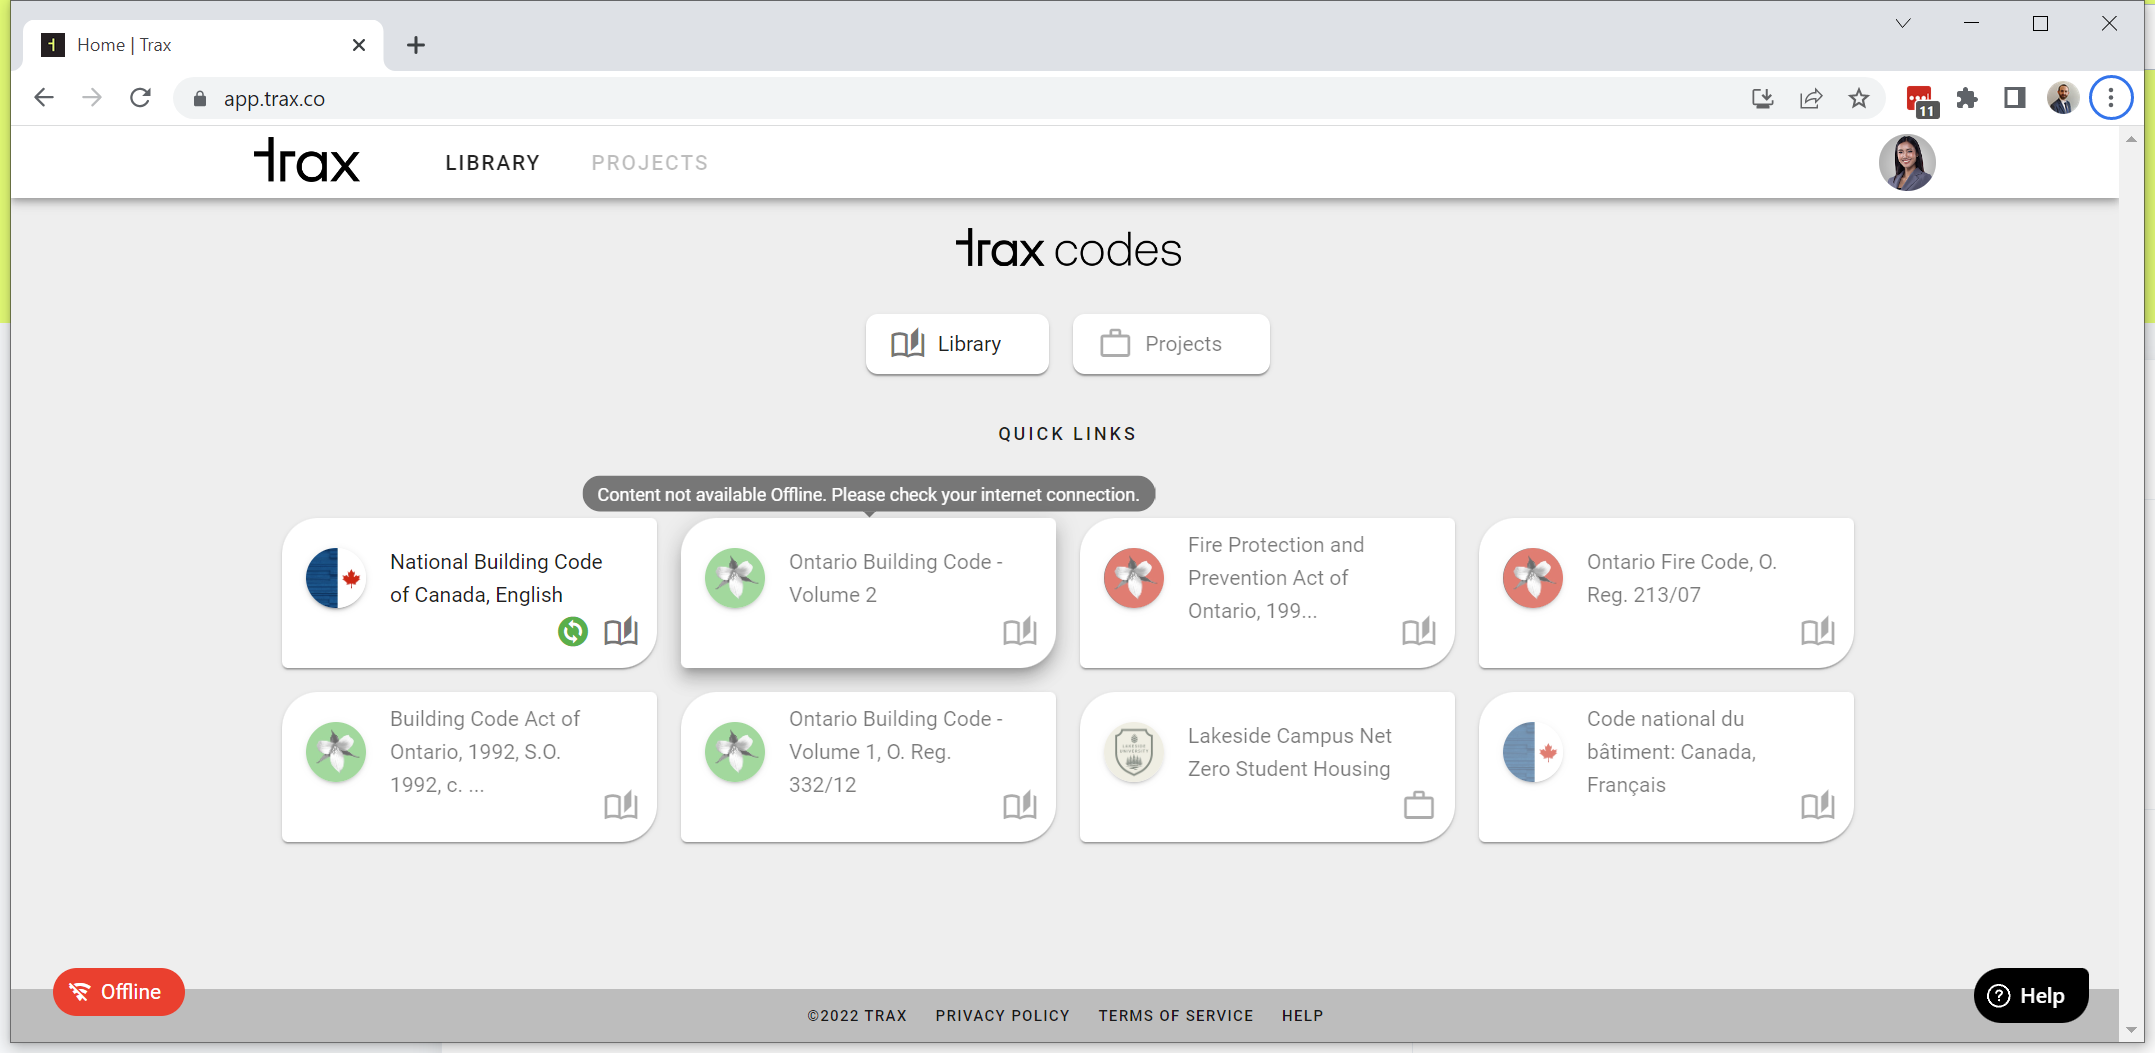2155x1053 pixels.
Task: Click the trillium icon on Ontario Building Code Volume 2
Action: (735, 578)
